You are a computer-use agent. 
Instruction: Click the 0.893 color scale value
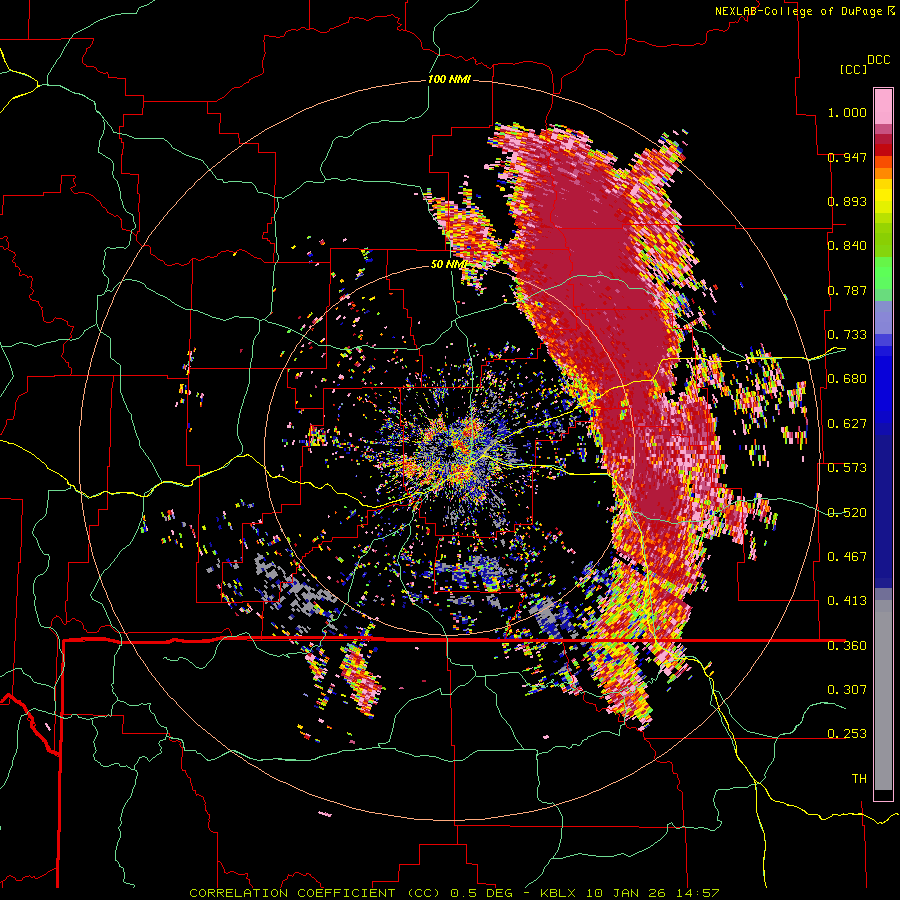[847, 201]
